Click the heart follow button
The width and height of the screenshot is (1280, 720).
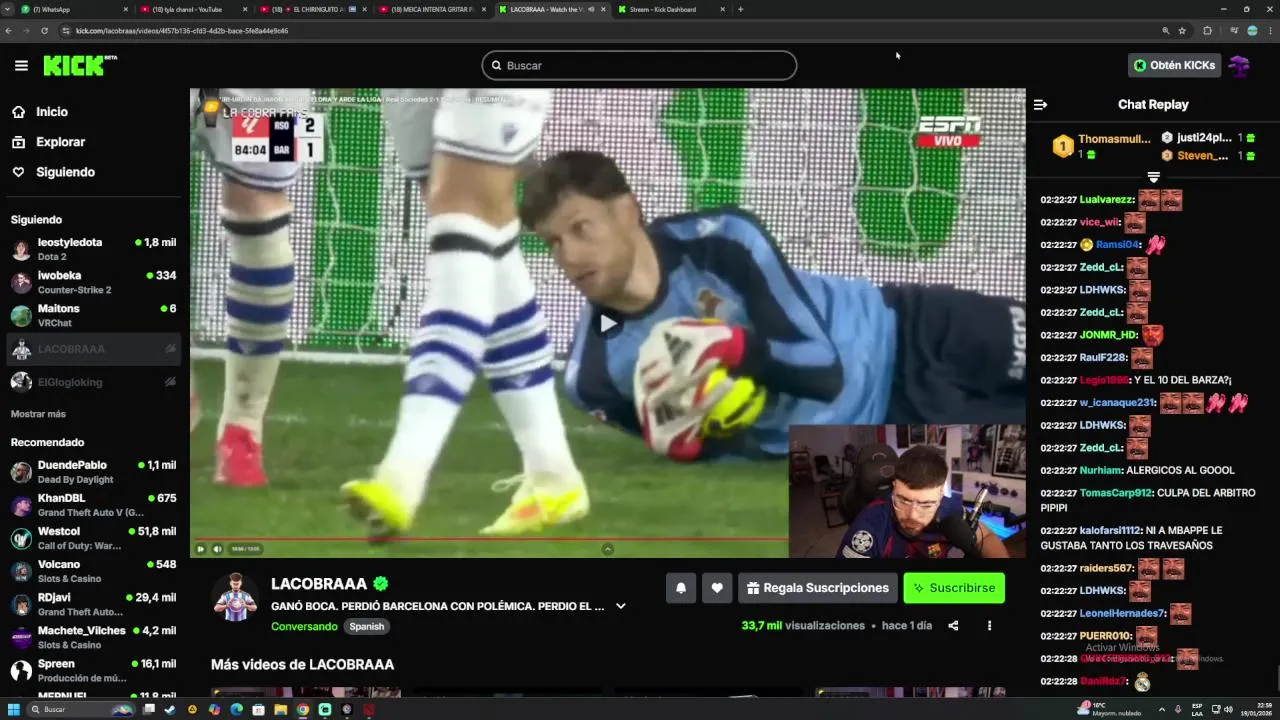tap(717, 588)
